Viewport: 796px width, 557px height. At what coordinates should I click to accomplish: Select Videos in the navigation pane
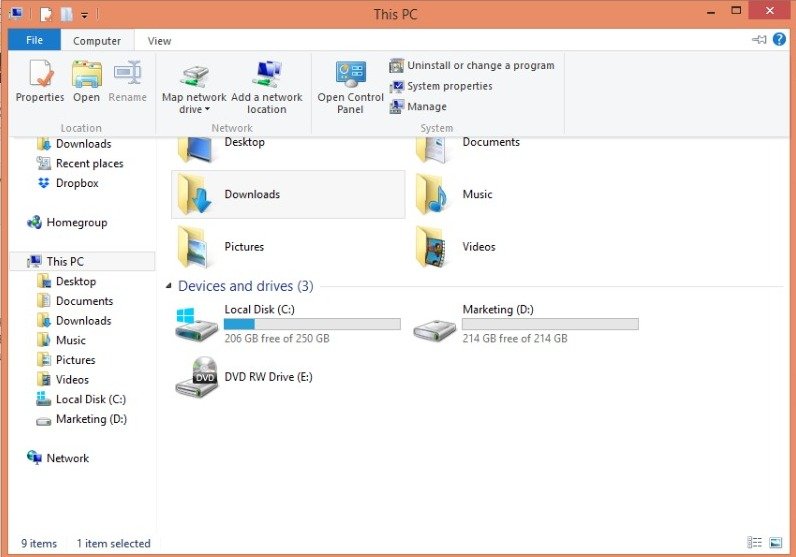[x=63, y=380]
